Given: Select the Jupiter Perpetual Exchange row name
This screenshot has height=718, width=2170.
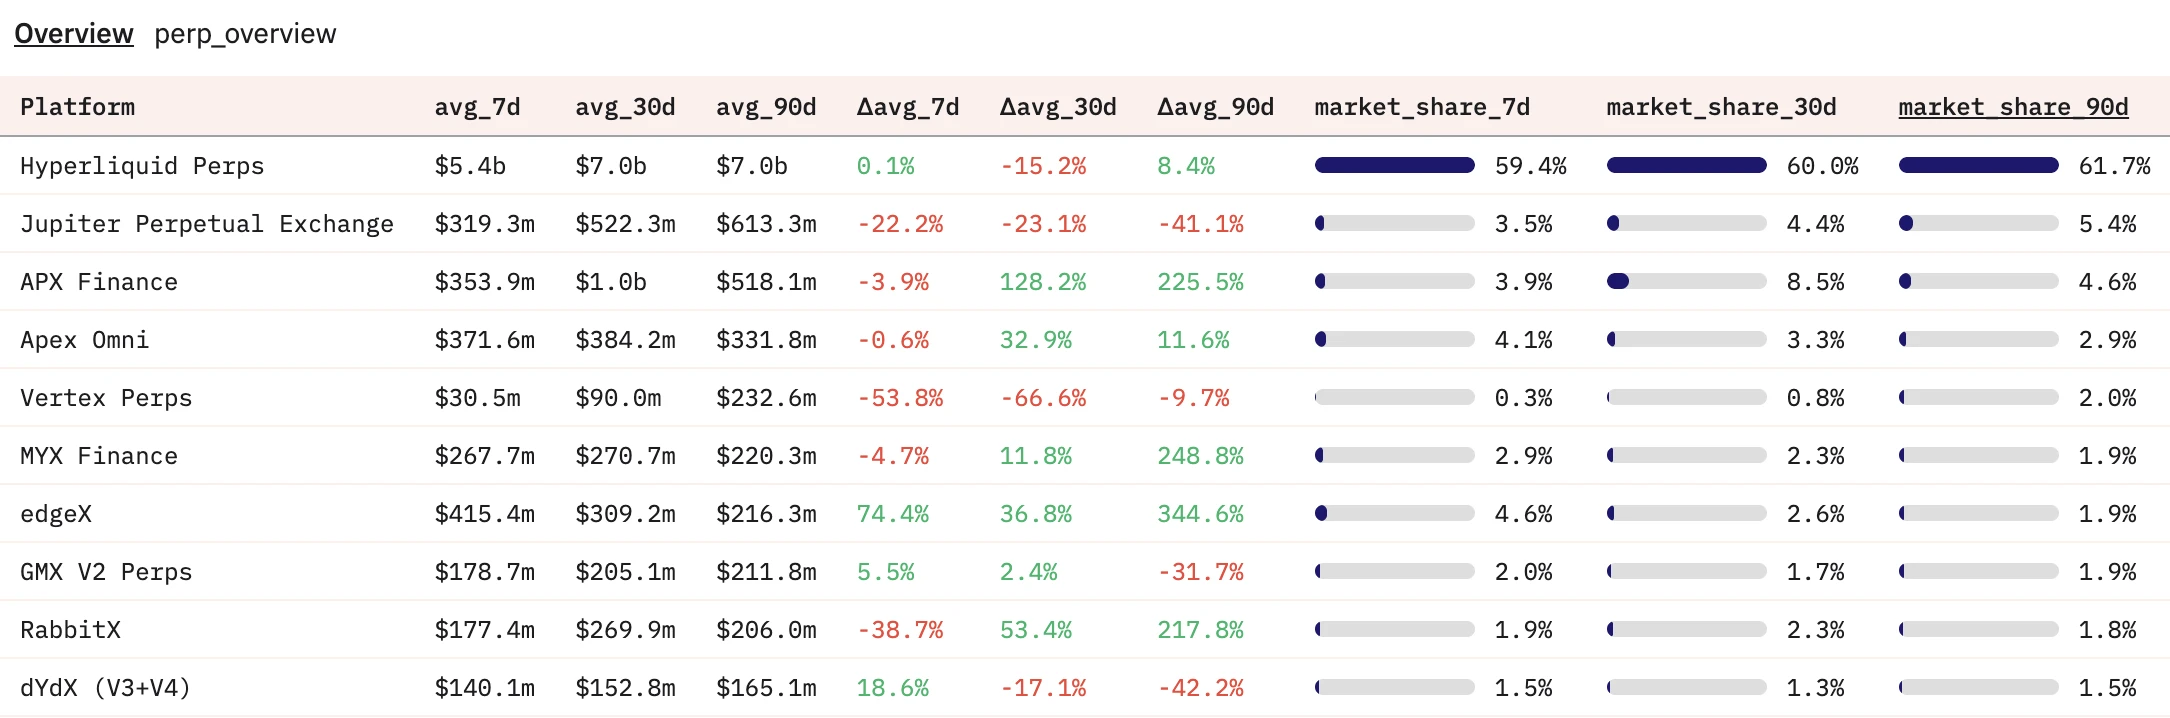Looking at the screenshot, I should click(x=207, y=224).
